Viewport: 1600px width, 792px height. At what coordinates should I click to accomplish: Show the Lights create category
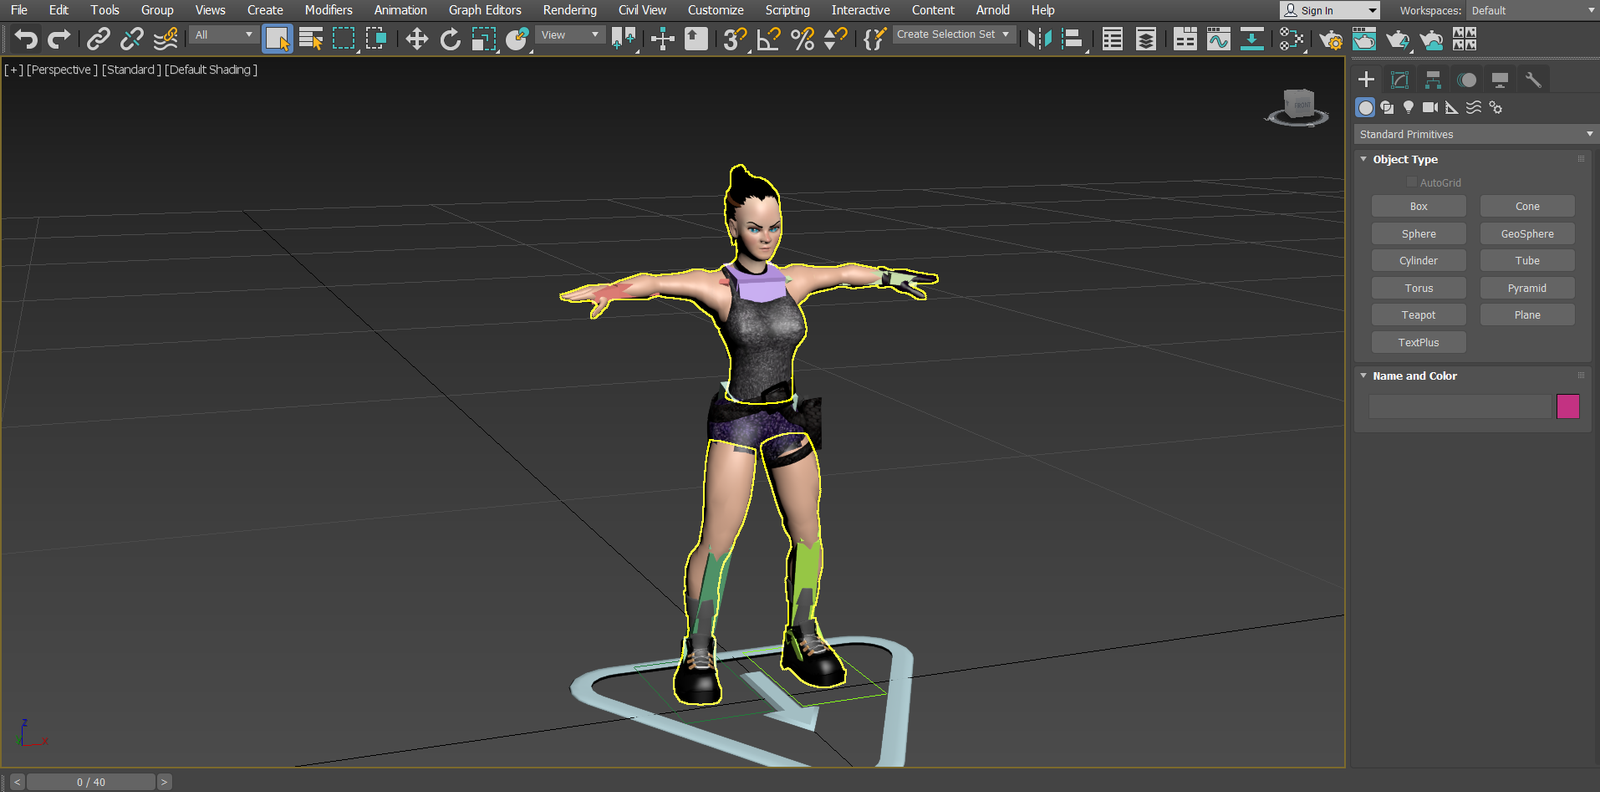(x=1408, y=107)
